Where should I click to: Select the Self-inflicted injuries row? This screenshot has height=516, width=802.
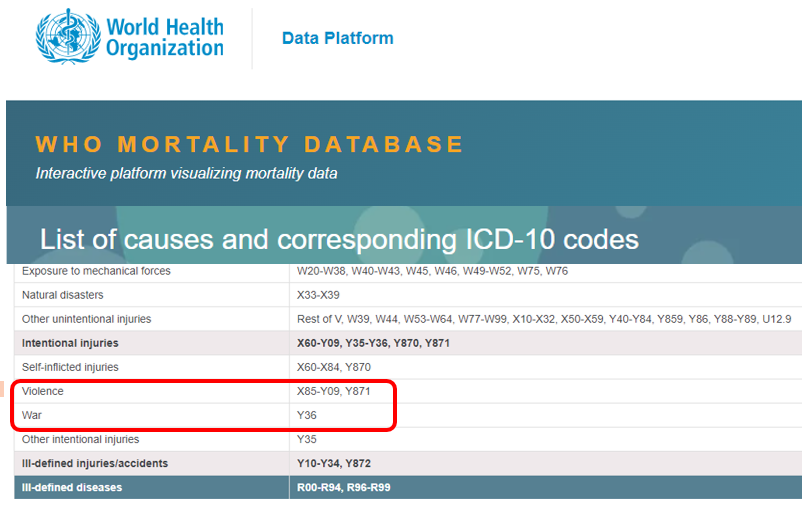pyautogui.click(x=71, y=367)
